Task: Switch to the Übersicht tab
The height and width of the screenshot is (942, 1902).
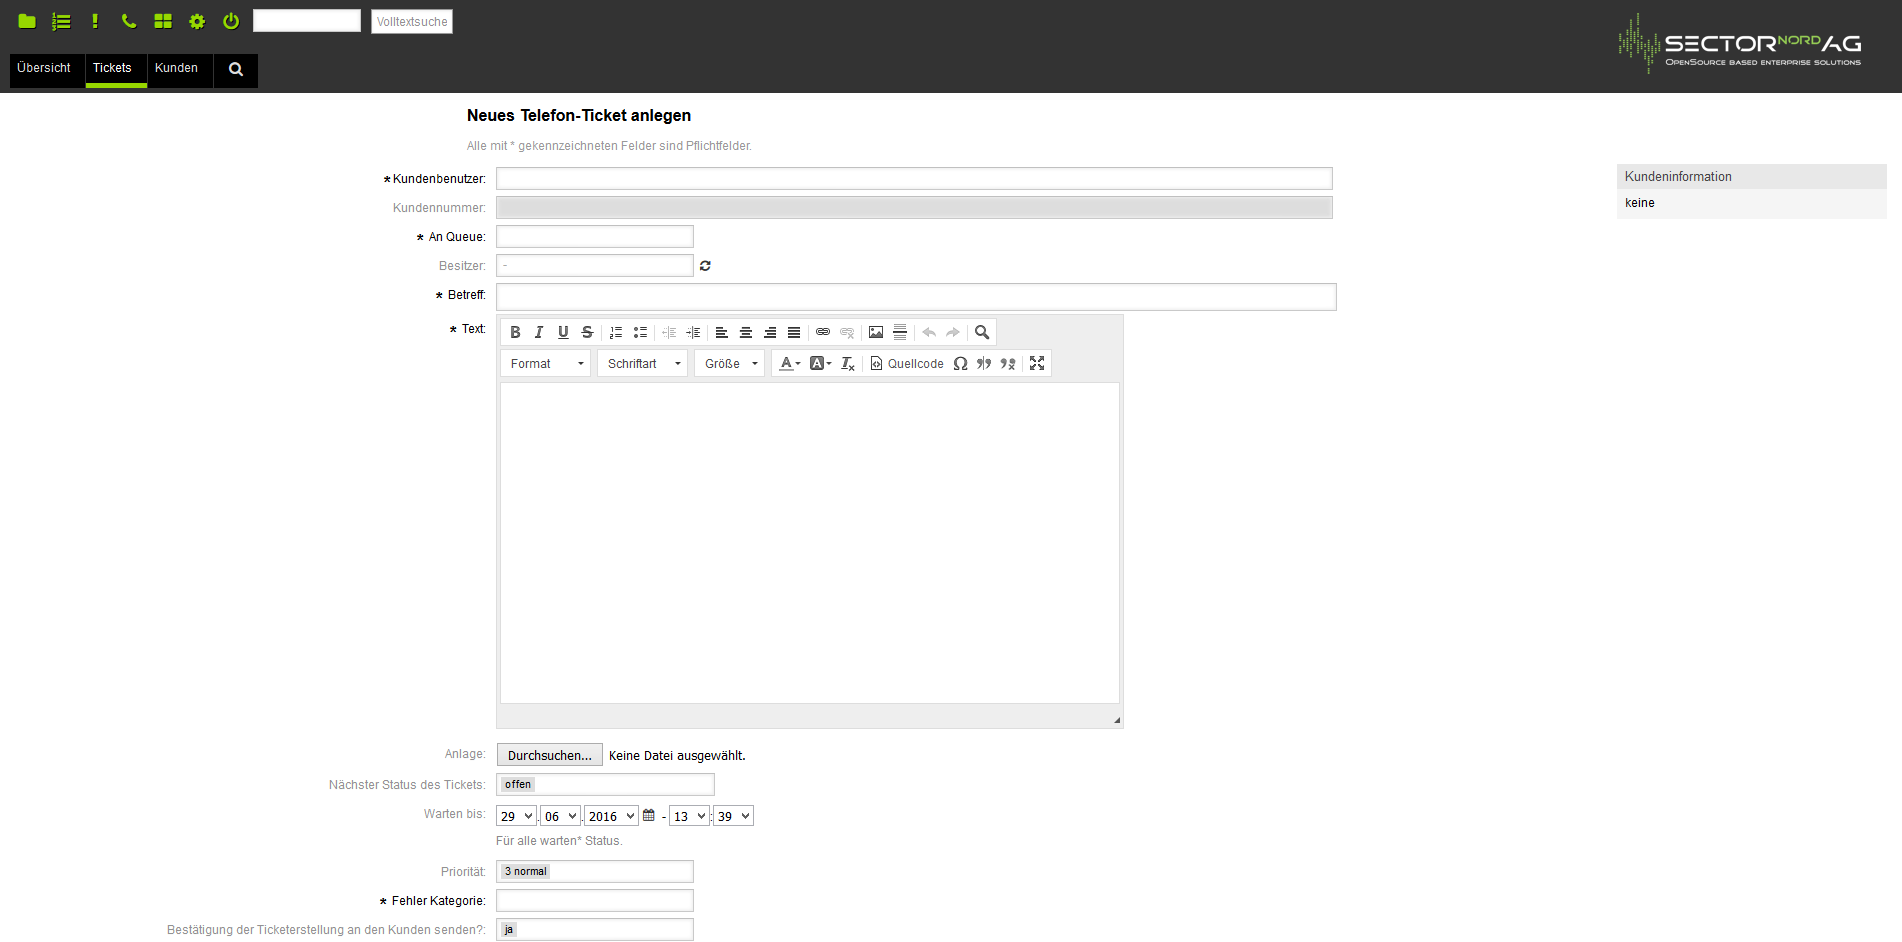Action: pyautogui.click(x=44, y=68)
